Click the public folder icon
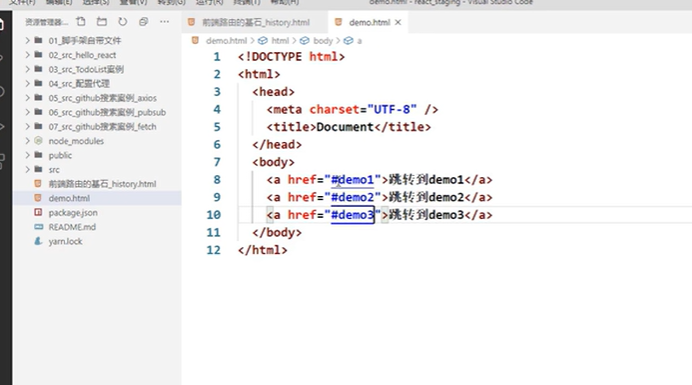This screenshot has width=692, height=385. tap(38, 155)
